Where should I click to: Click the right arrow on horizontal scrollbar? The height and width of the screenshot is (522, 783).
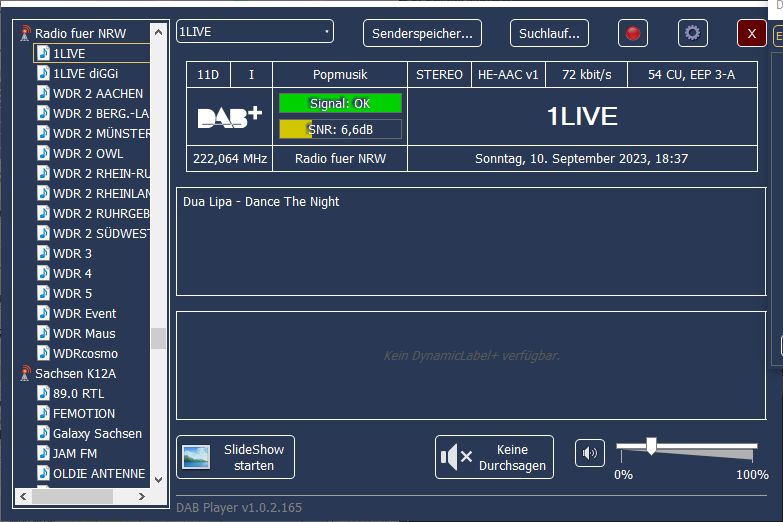[142, 496]
